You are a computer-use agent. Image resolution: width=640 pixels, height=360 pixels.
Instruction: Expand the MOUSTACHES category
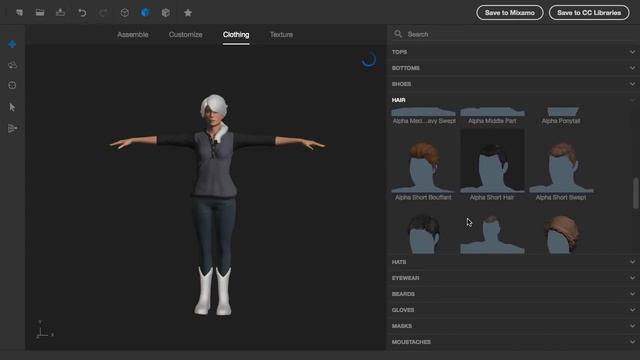[513, 342]
